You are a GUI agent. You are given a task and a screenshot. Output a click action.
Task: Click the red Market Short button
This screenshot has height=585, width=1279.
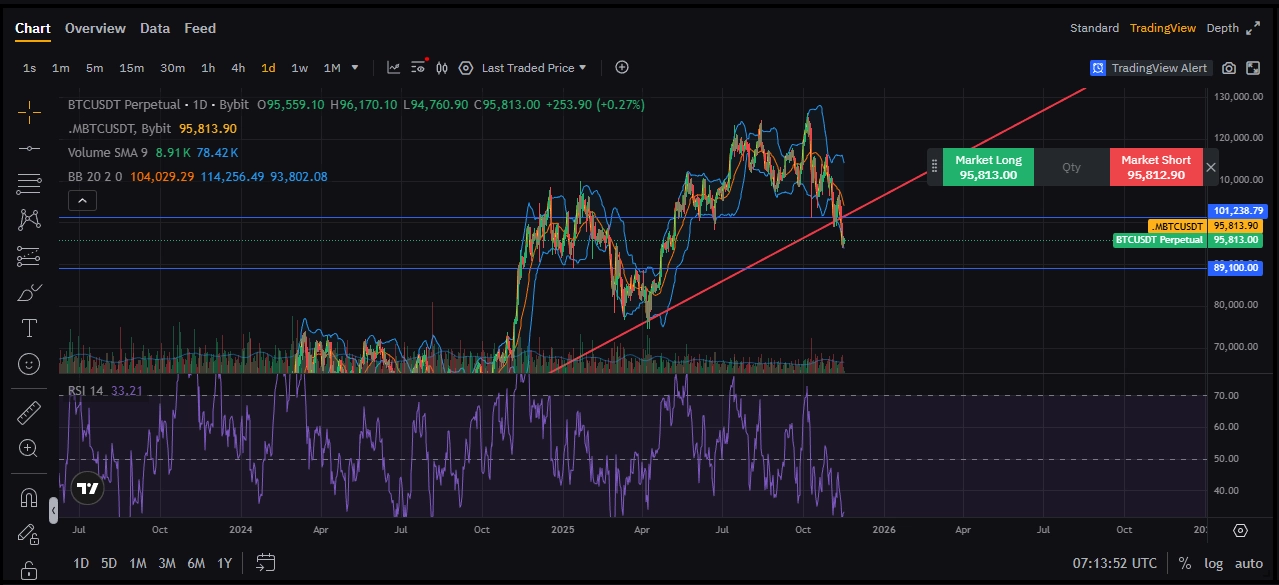coord(1155,167)
